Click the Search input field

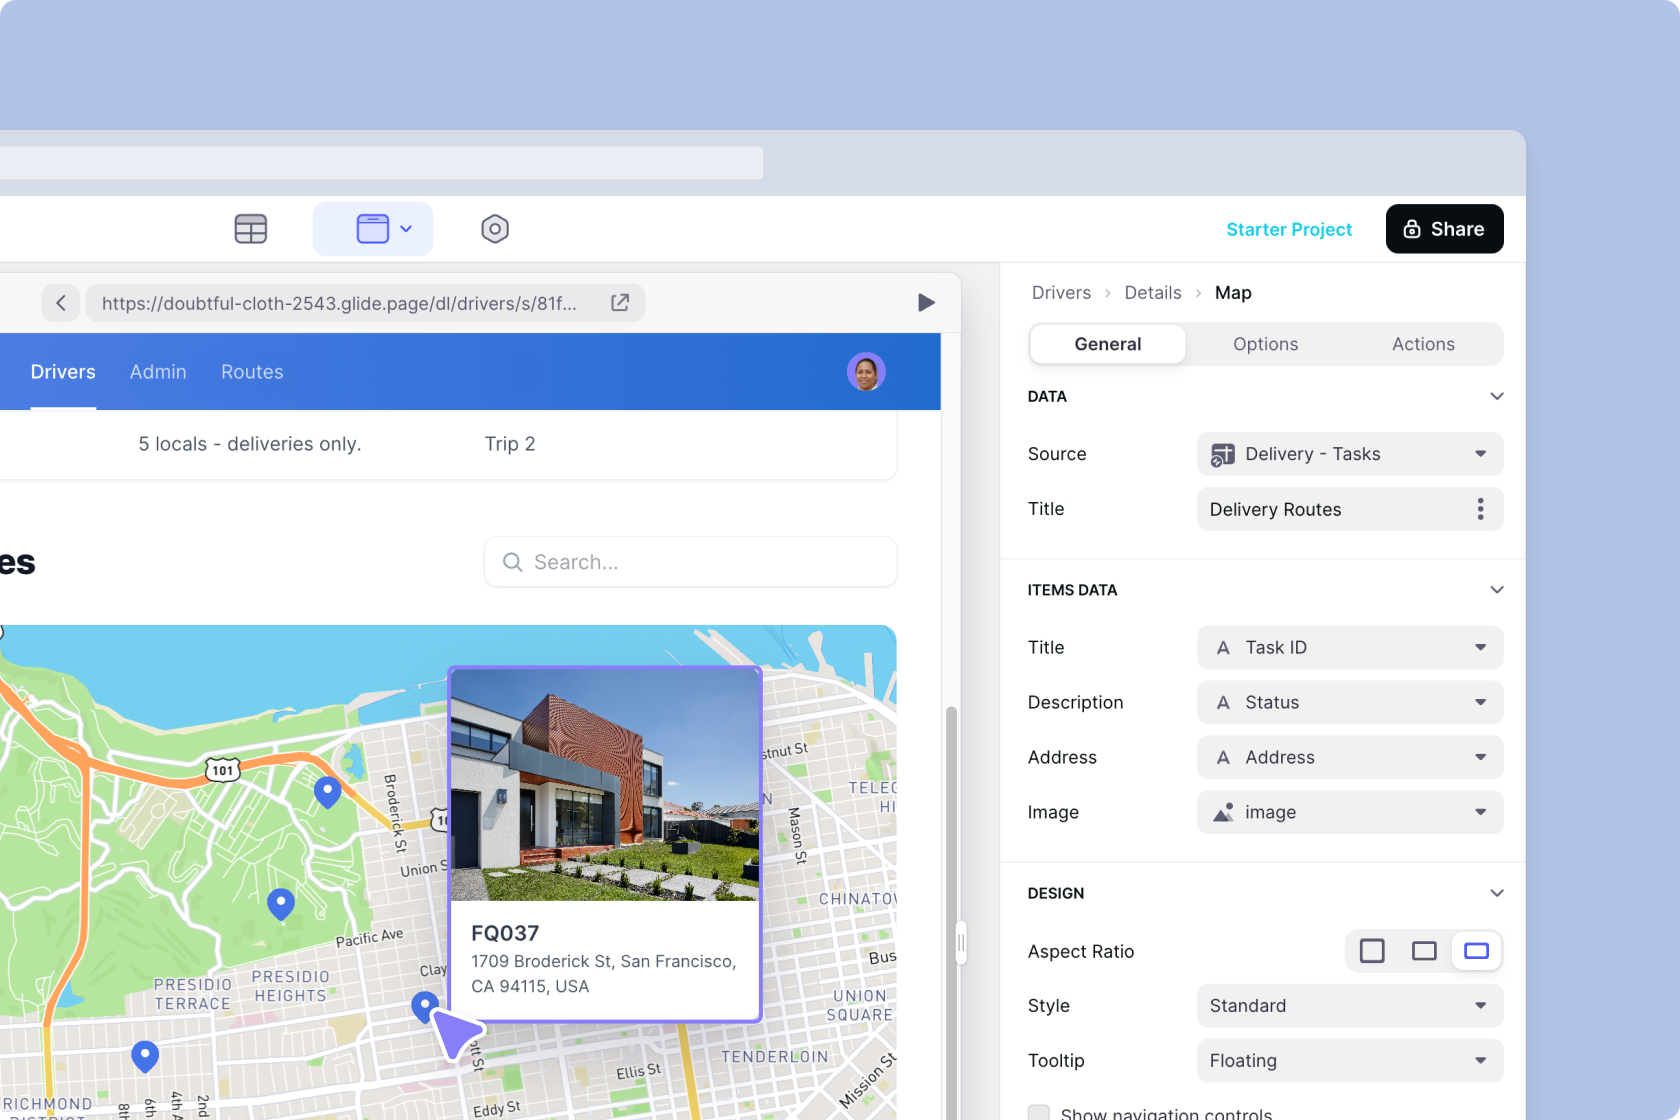click(x=690, y=562)
